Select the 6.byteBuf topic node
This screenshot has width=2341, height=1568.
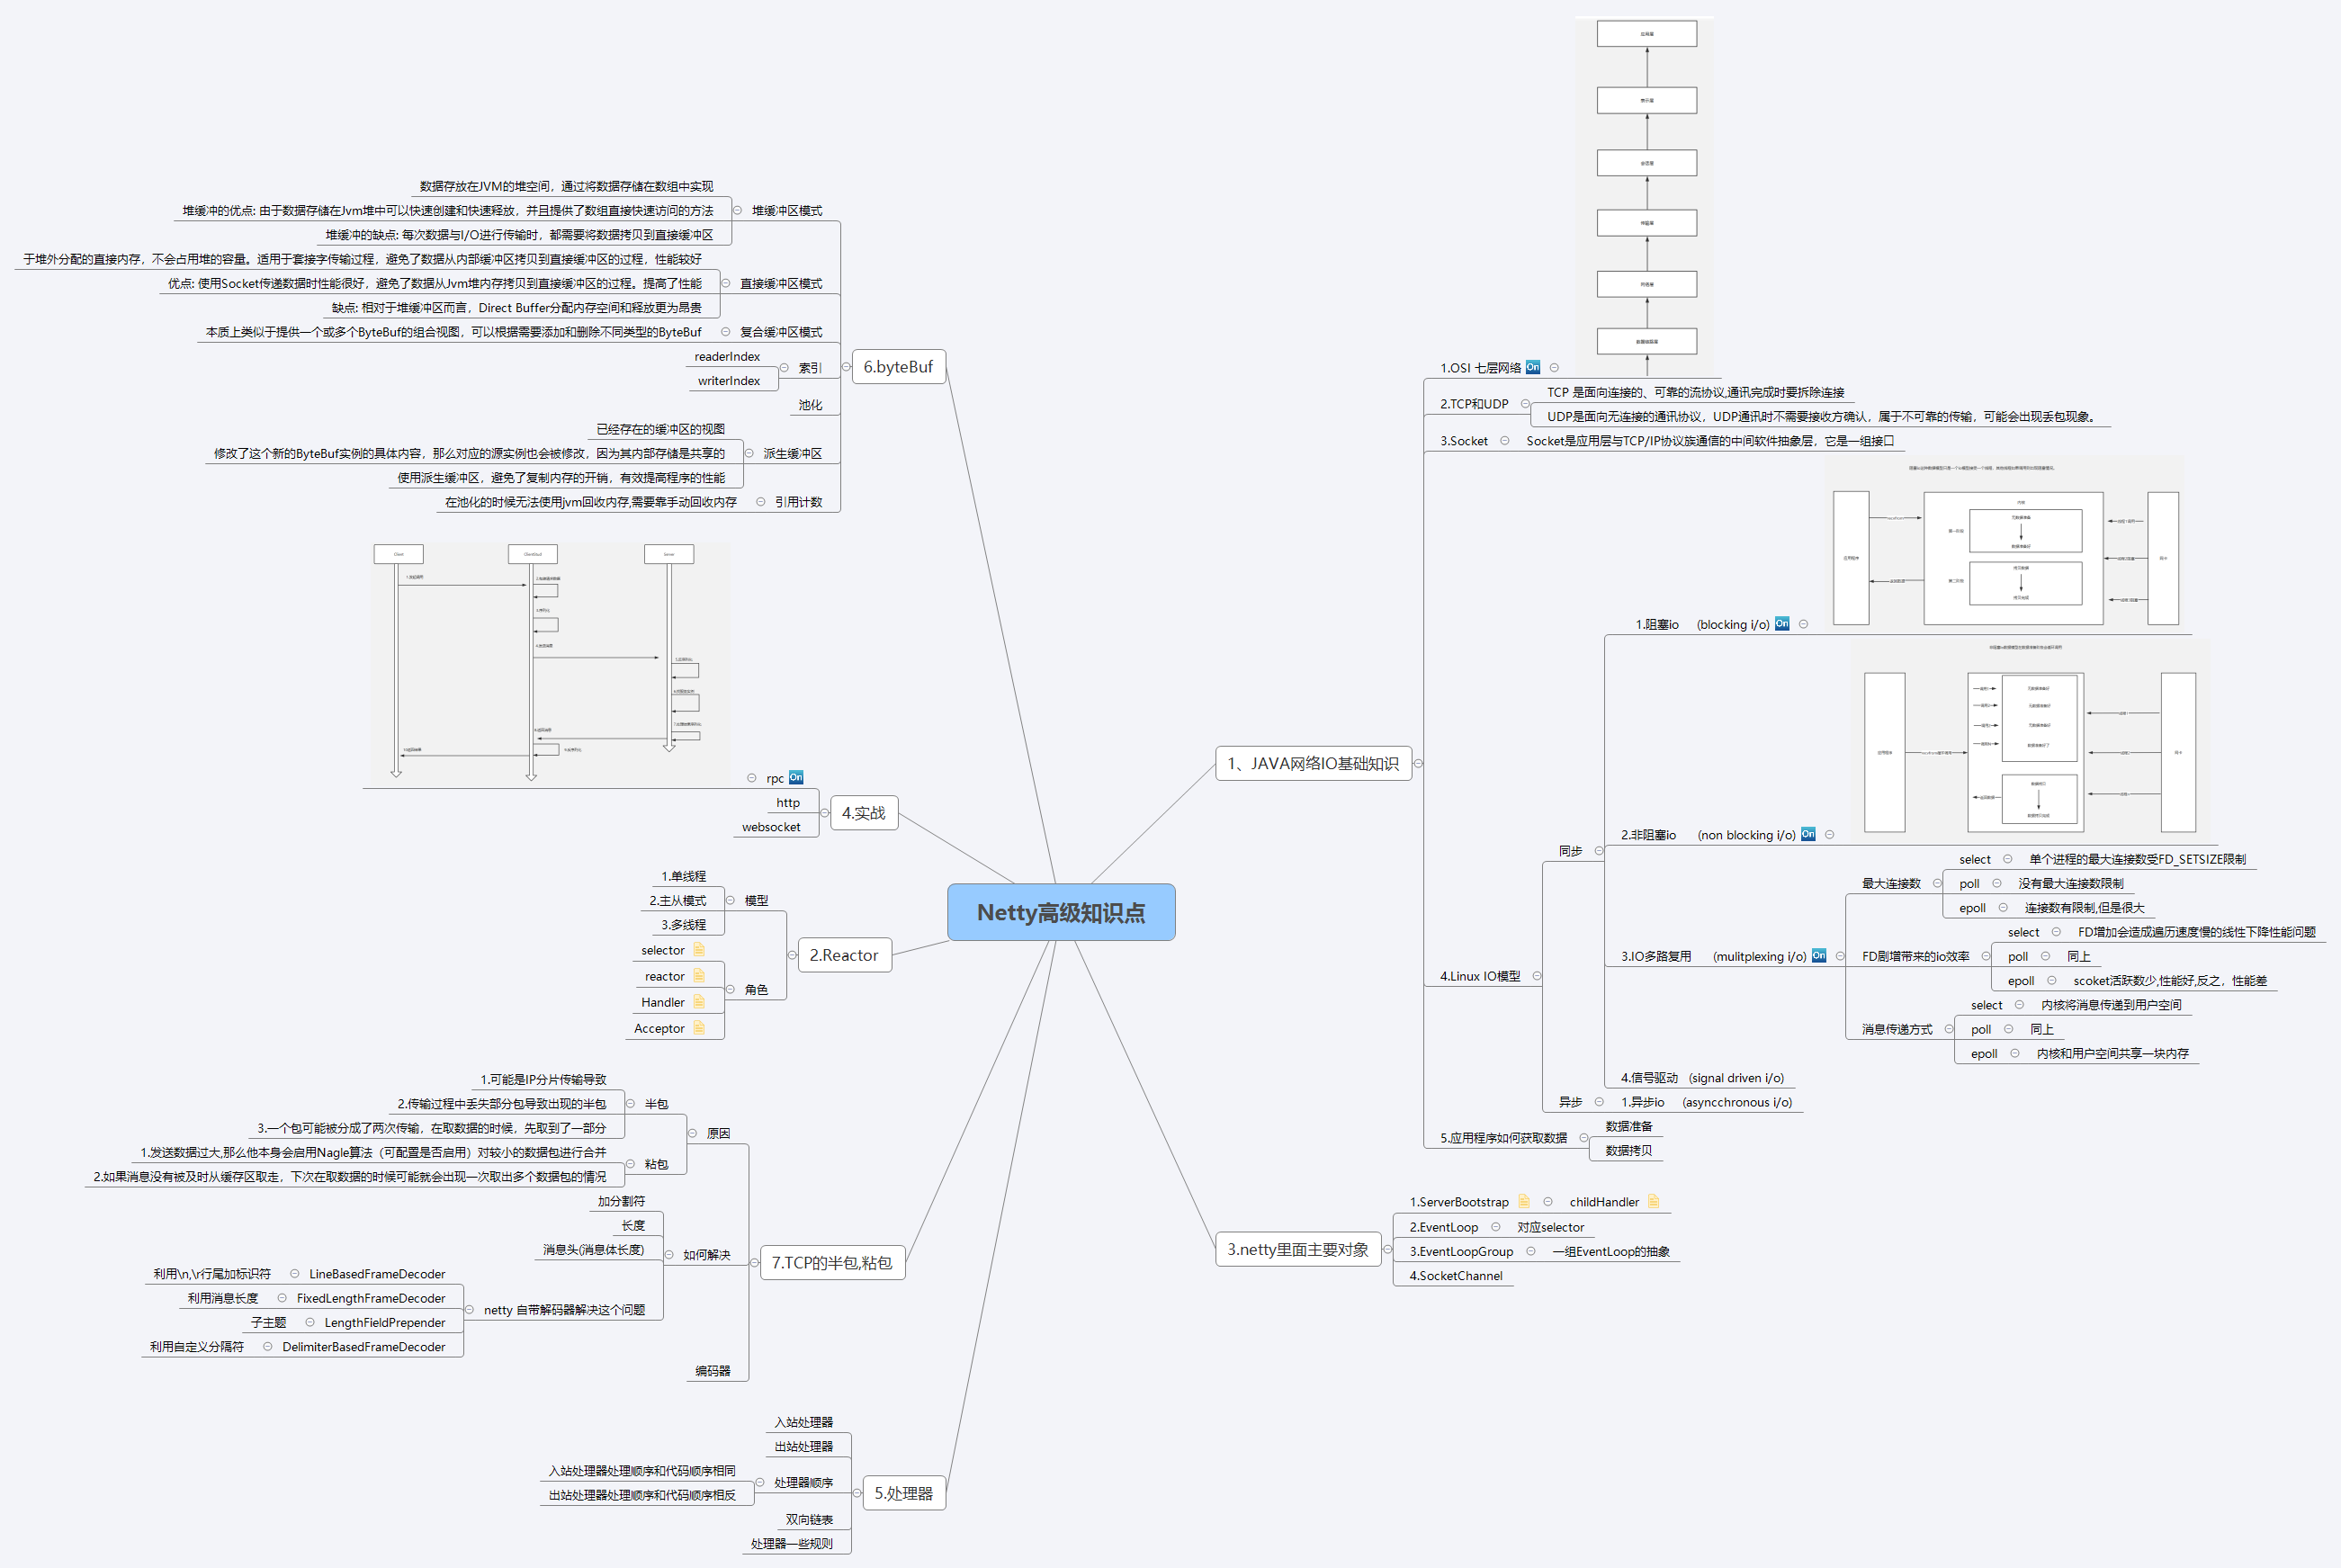point(898,367)
